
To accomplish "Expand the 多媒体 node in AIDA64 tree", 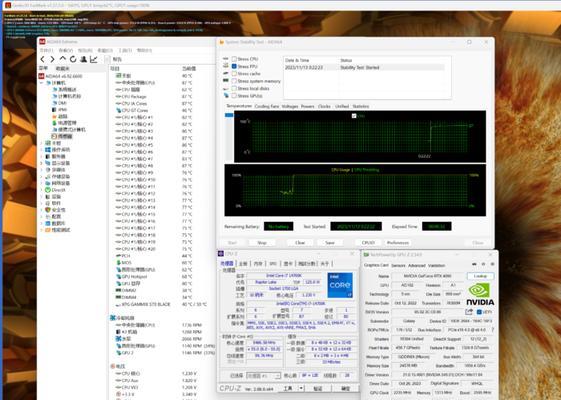I will pyautogui.click(x=42, y=170).
